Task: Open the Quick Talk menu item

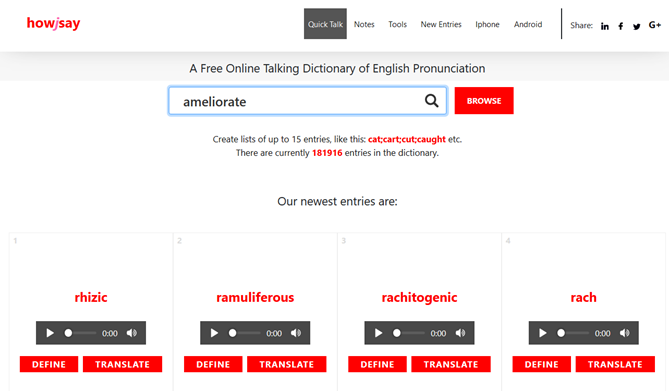Action: click(325, 24)
